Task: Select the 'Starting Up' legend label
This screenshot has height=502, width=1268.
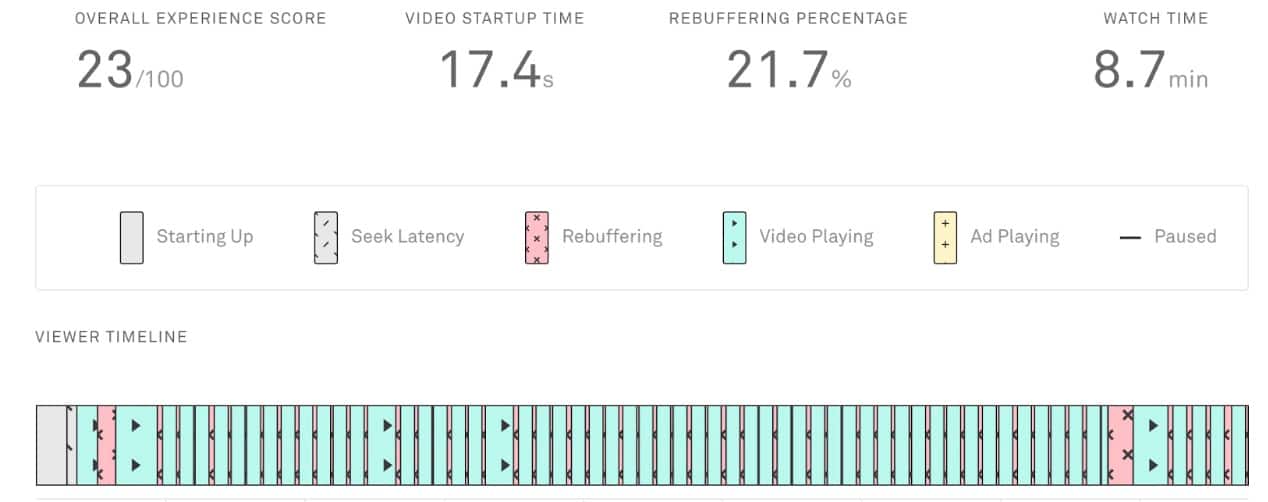Action: 204,237
